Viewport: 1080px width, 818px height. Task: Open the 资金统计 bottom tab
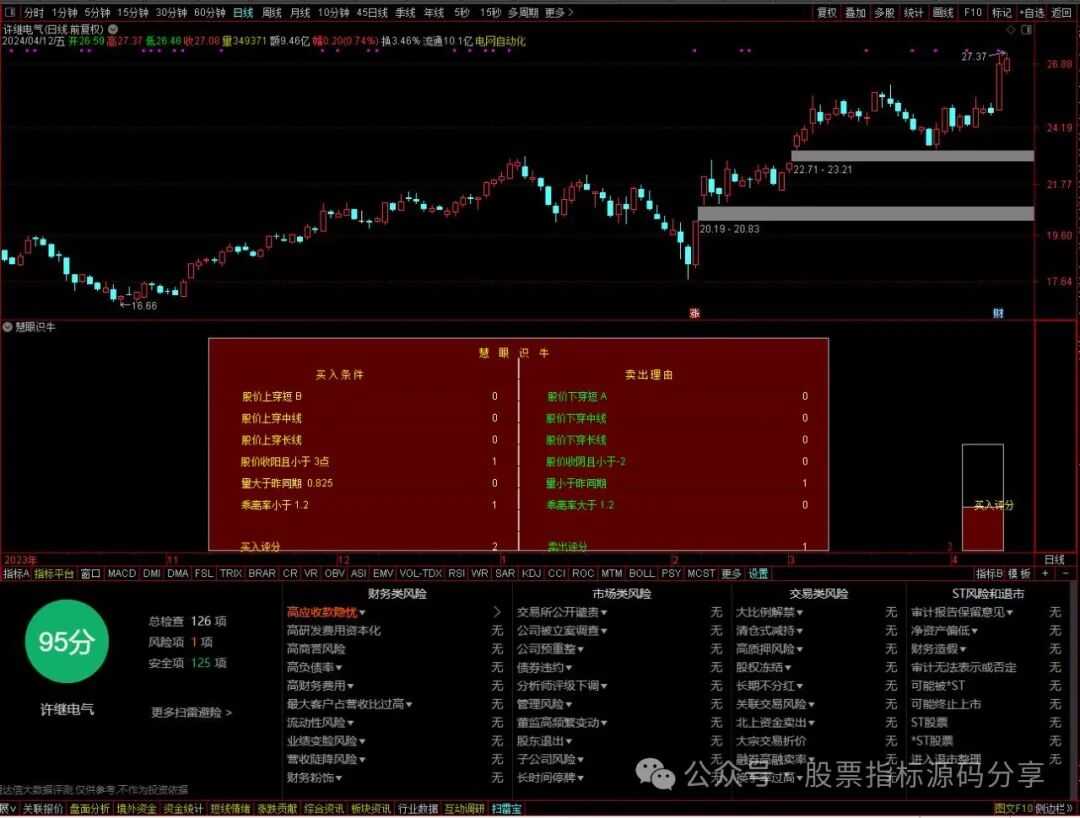[183, 808]
